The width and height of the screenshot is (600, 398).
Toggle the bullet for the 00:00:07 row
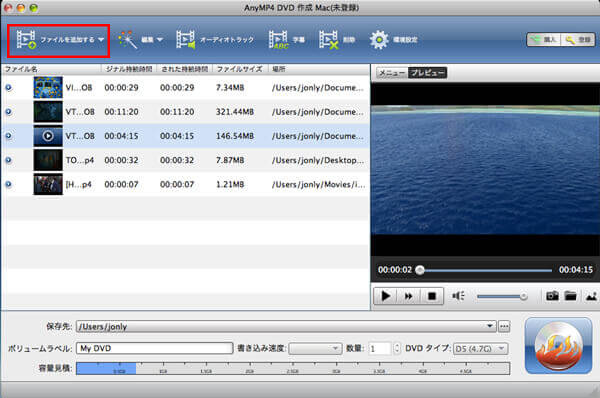(x=8, y=184)
